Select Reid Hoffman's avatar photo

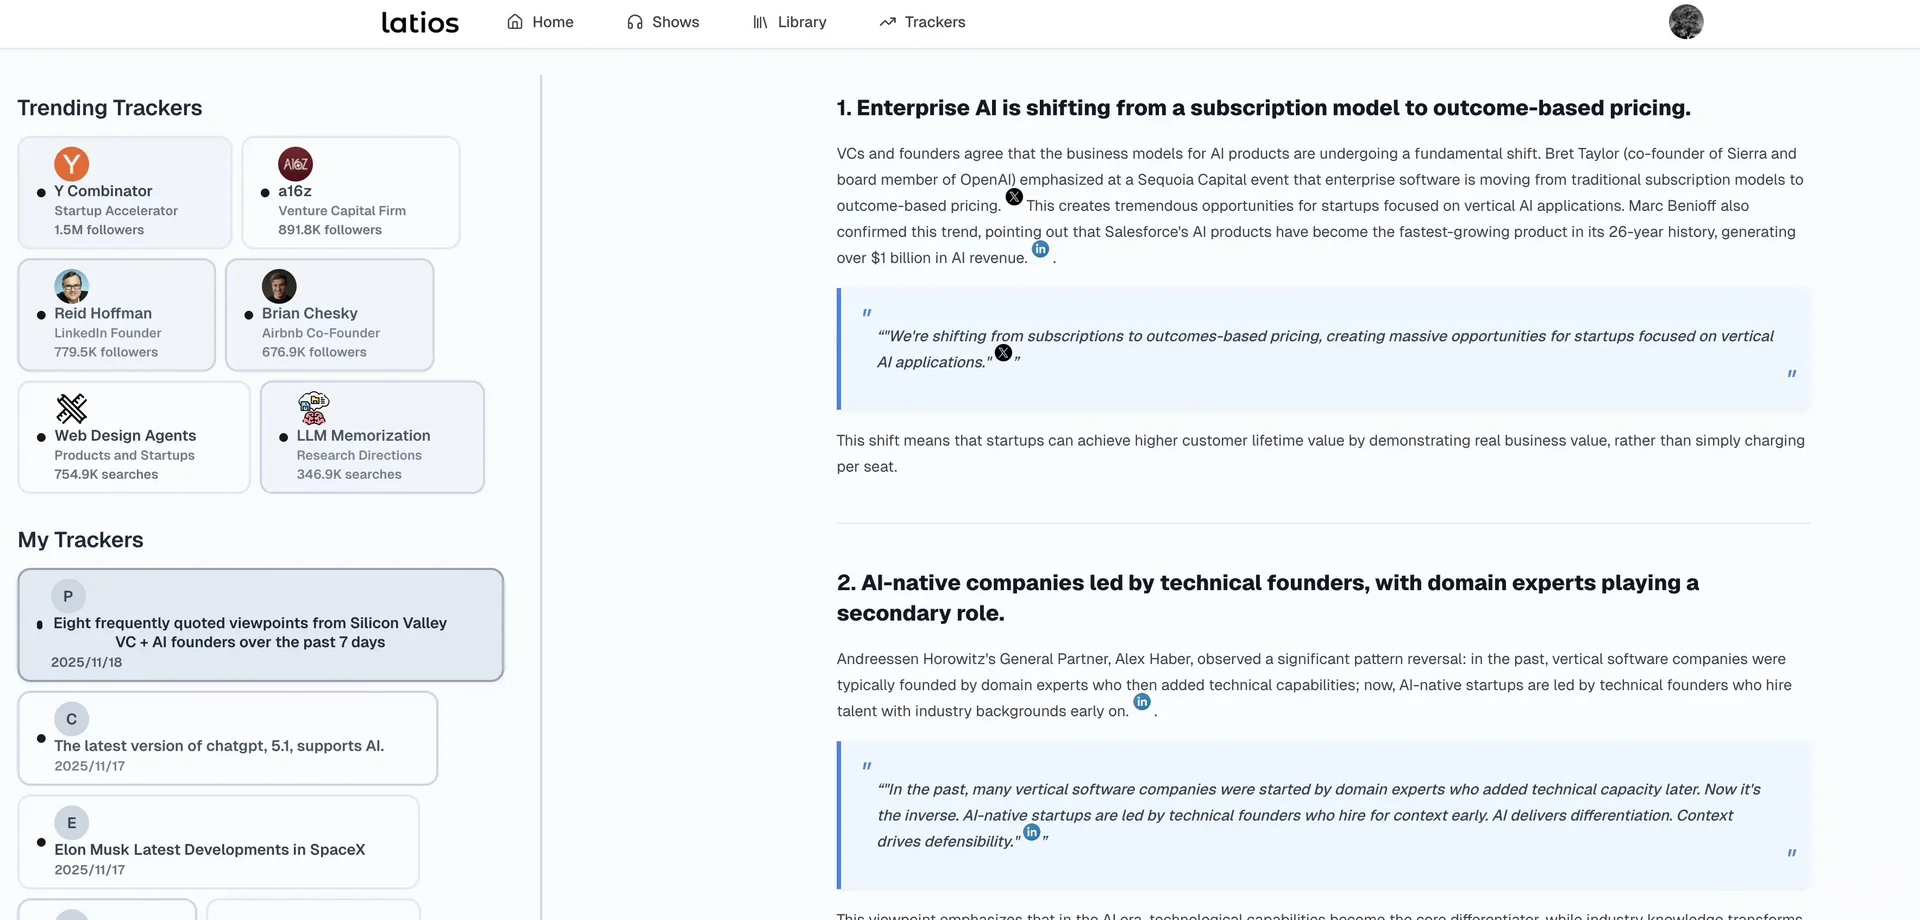pos(71,286)
